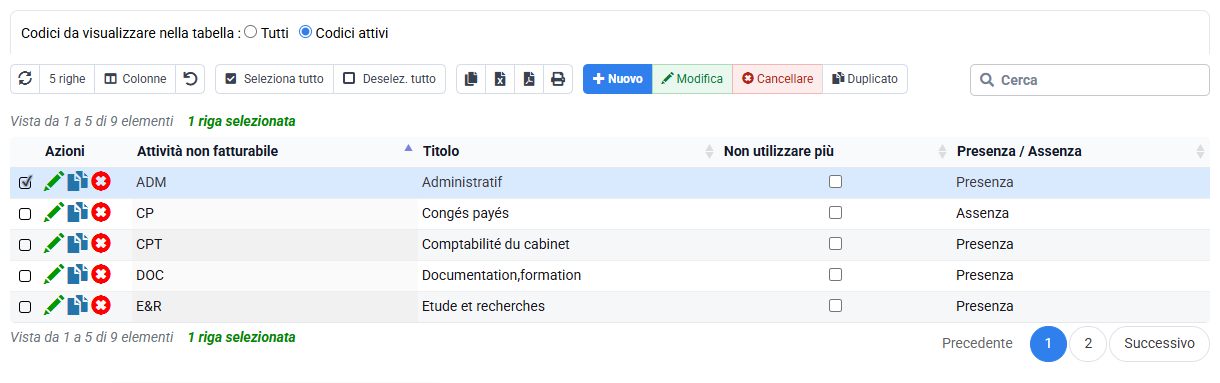Duplicate the ADM row icon
Screen dimensions: 1220x383
[77, 181]
